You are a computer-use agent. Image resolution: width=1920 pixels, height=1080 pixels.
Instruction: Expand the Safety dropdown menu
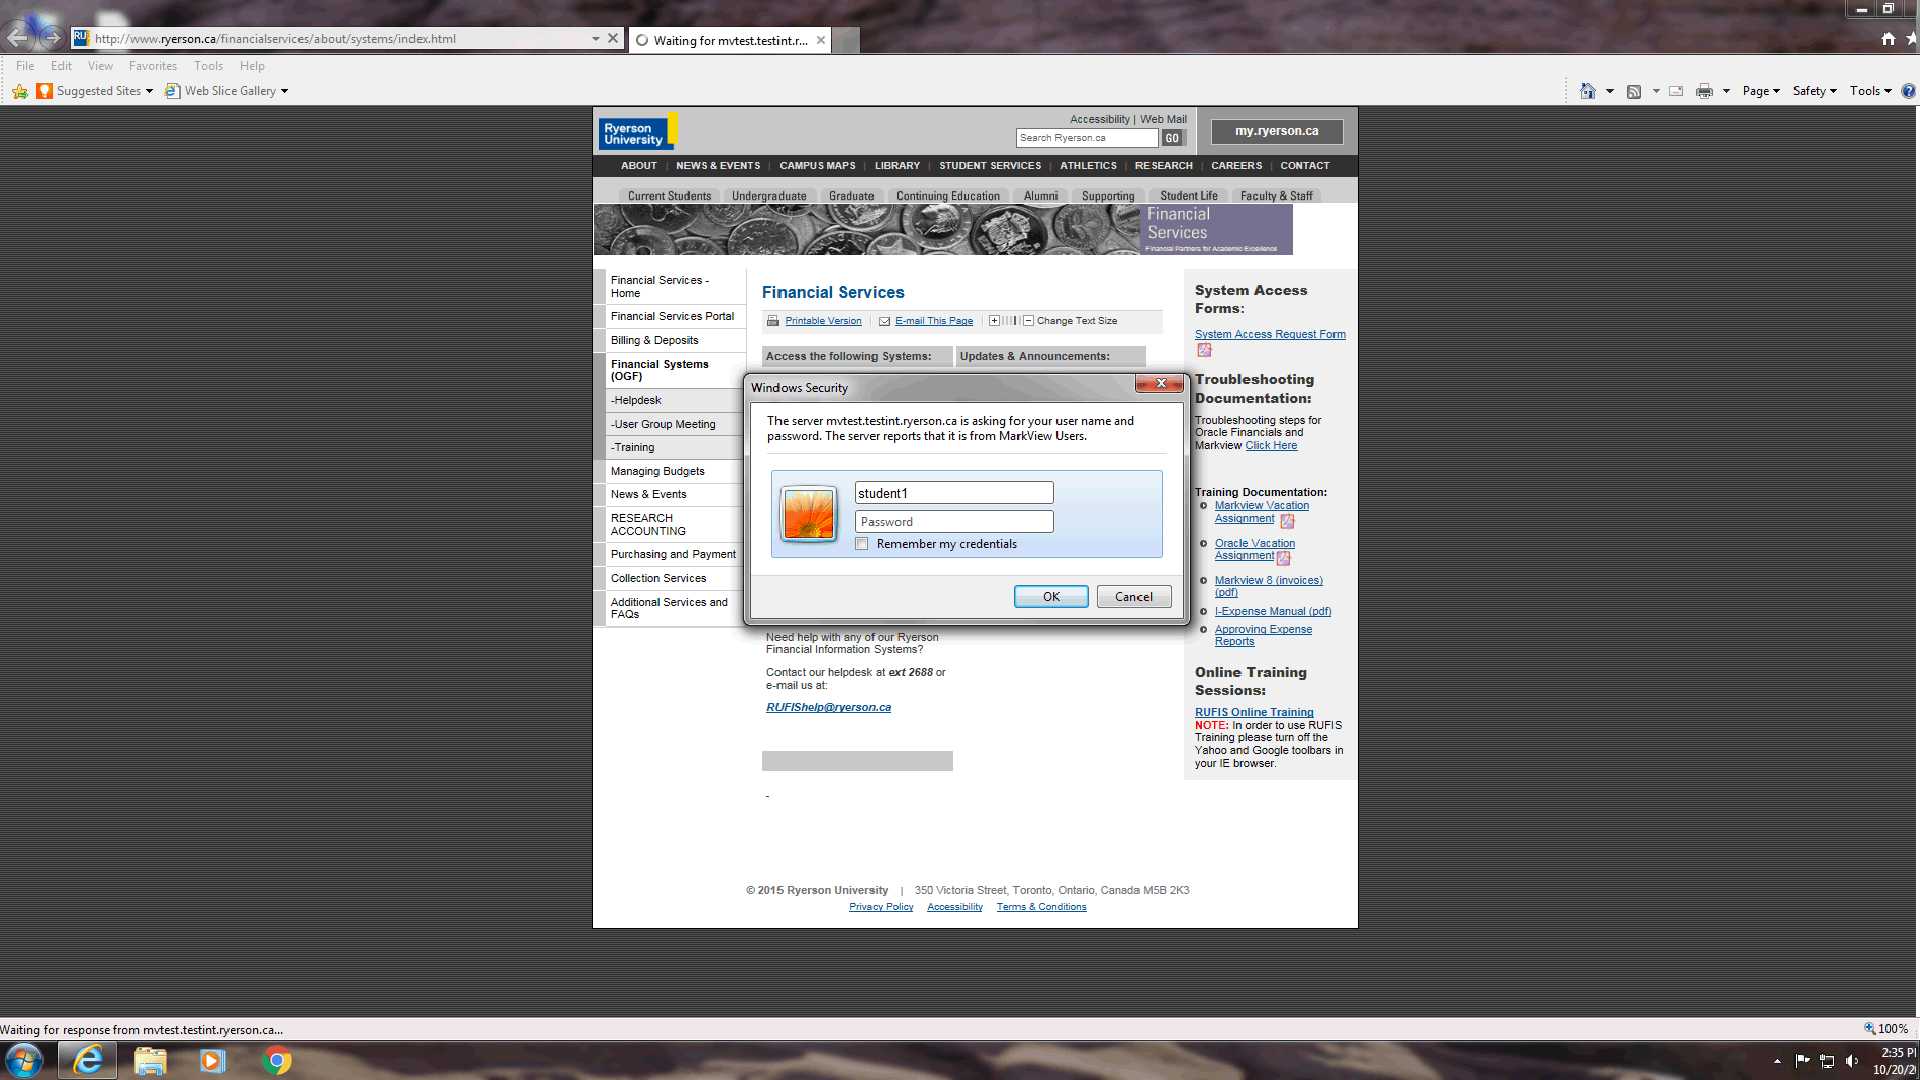[x=1814, y=91]
